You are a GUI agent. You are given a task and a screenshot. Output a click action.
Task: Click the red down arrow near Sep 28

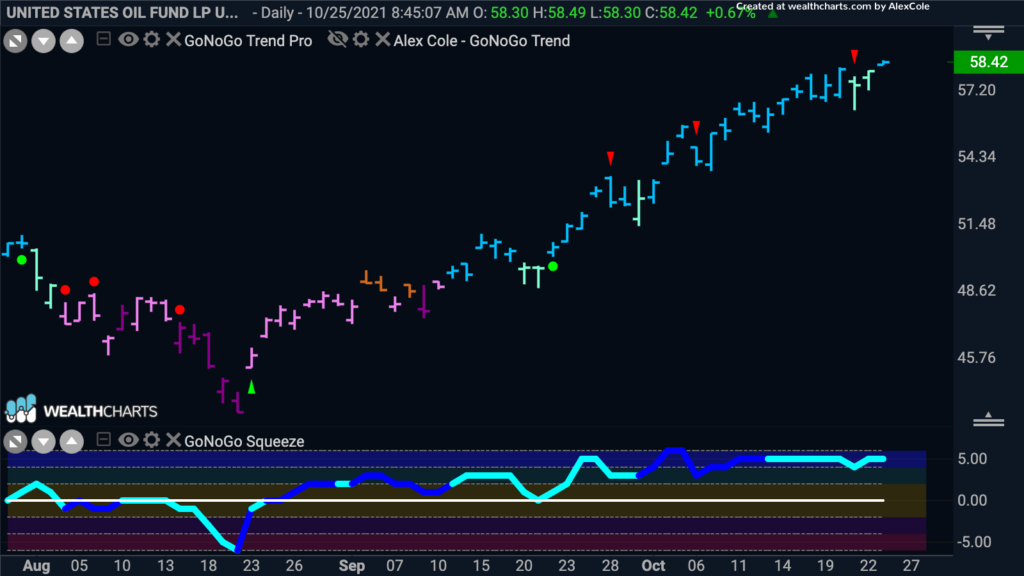[x=611, y=158]
